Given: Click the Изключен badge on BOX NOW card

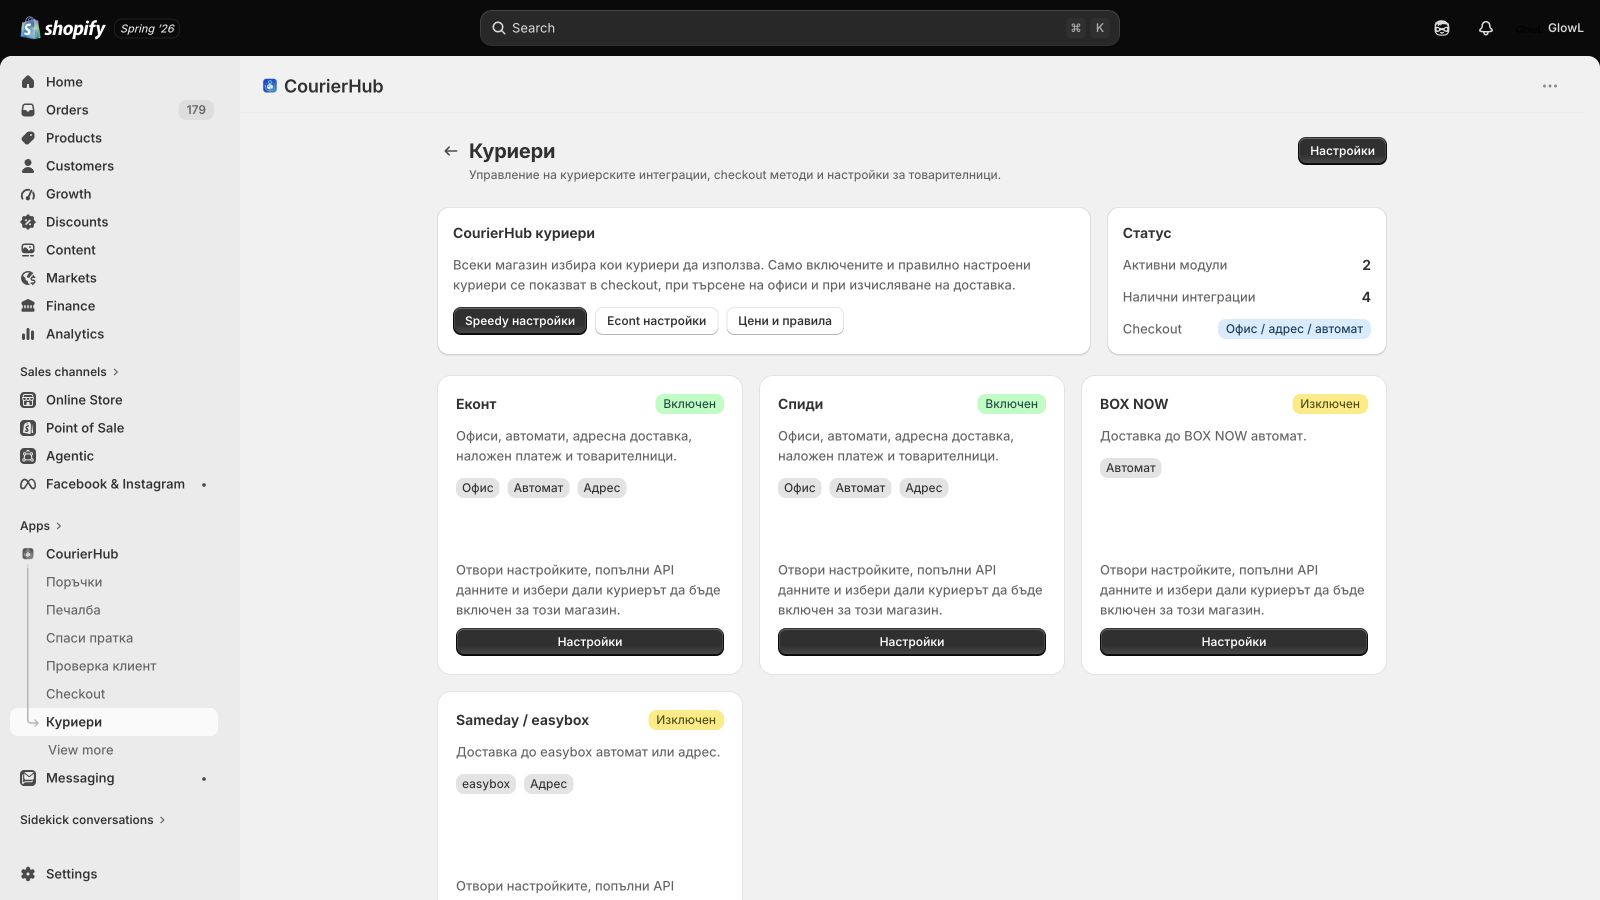Looking at the screenshot, I should [1330, 404].
